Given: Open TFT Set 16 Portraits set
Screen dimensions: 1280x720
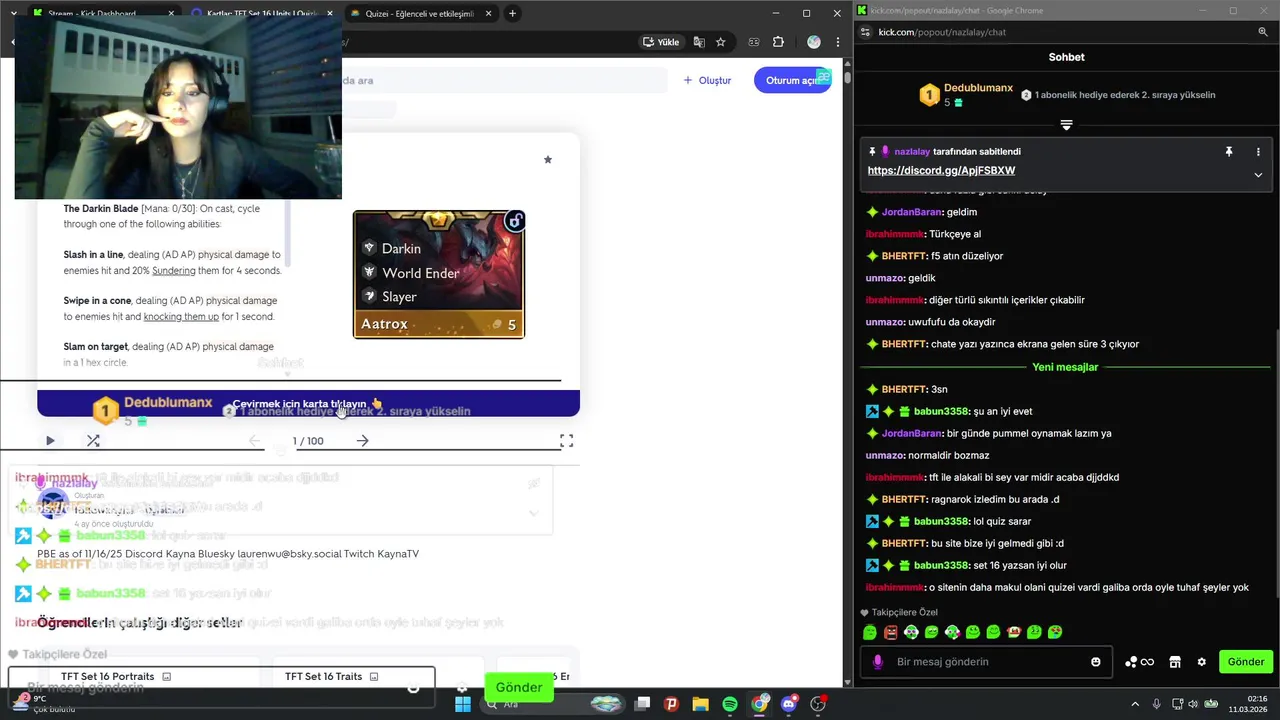Looking at the screenshot, I should click(107, 676).
